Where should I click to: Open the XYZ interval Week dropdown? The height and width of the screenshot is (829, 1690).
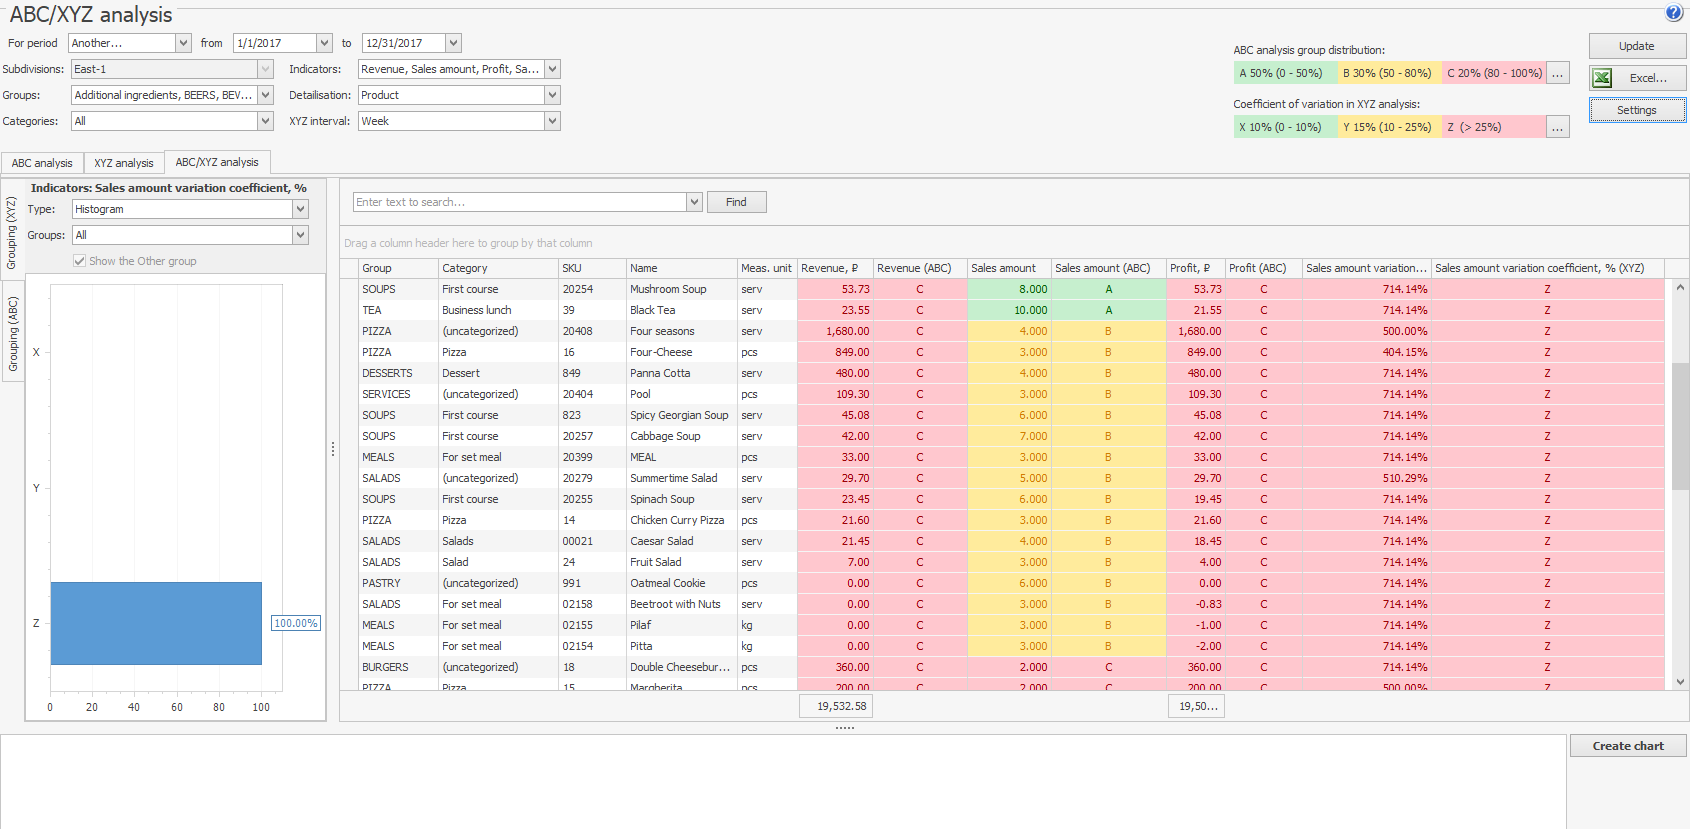coord(552,121)
